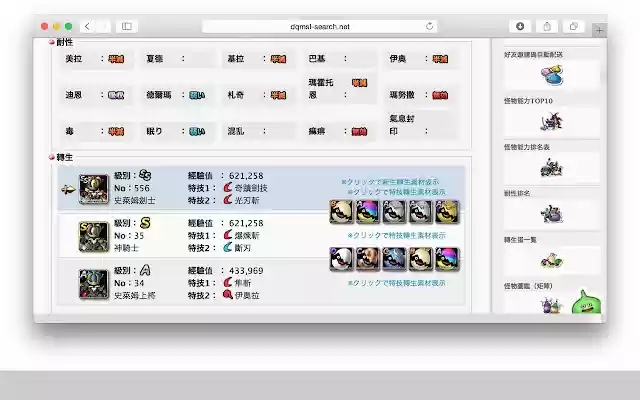Click the 半減 badge next to 美拉

point(116,59)
